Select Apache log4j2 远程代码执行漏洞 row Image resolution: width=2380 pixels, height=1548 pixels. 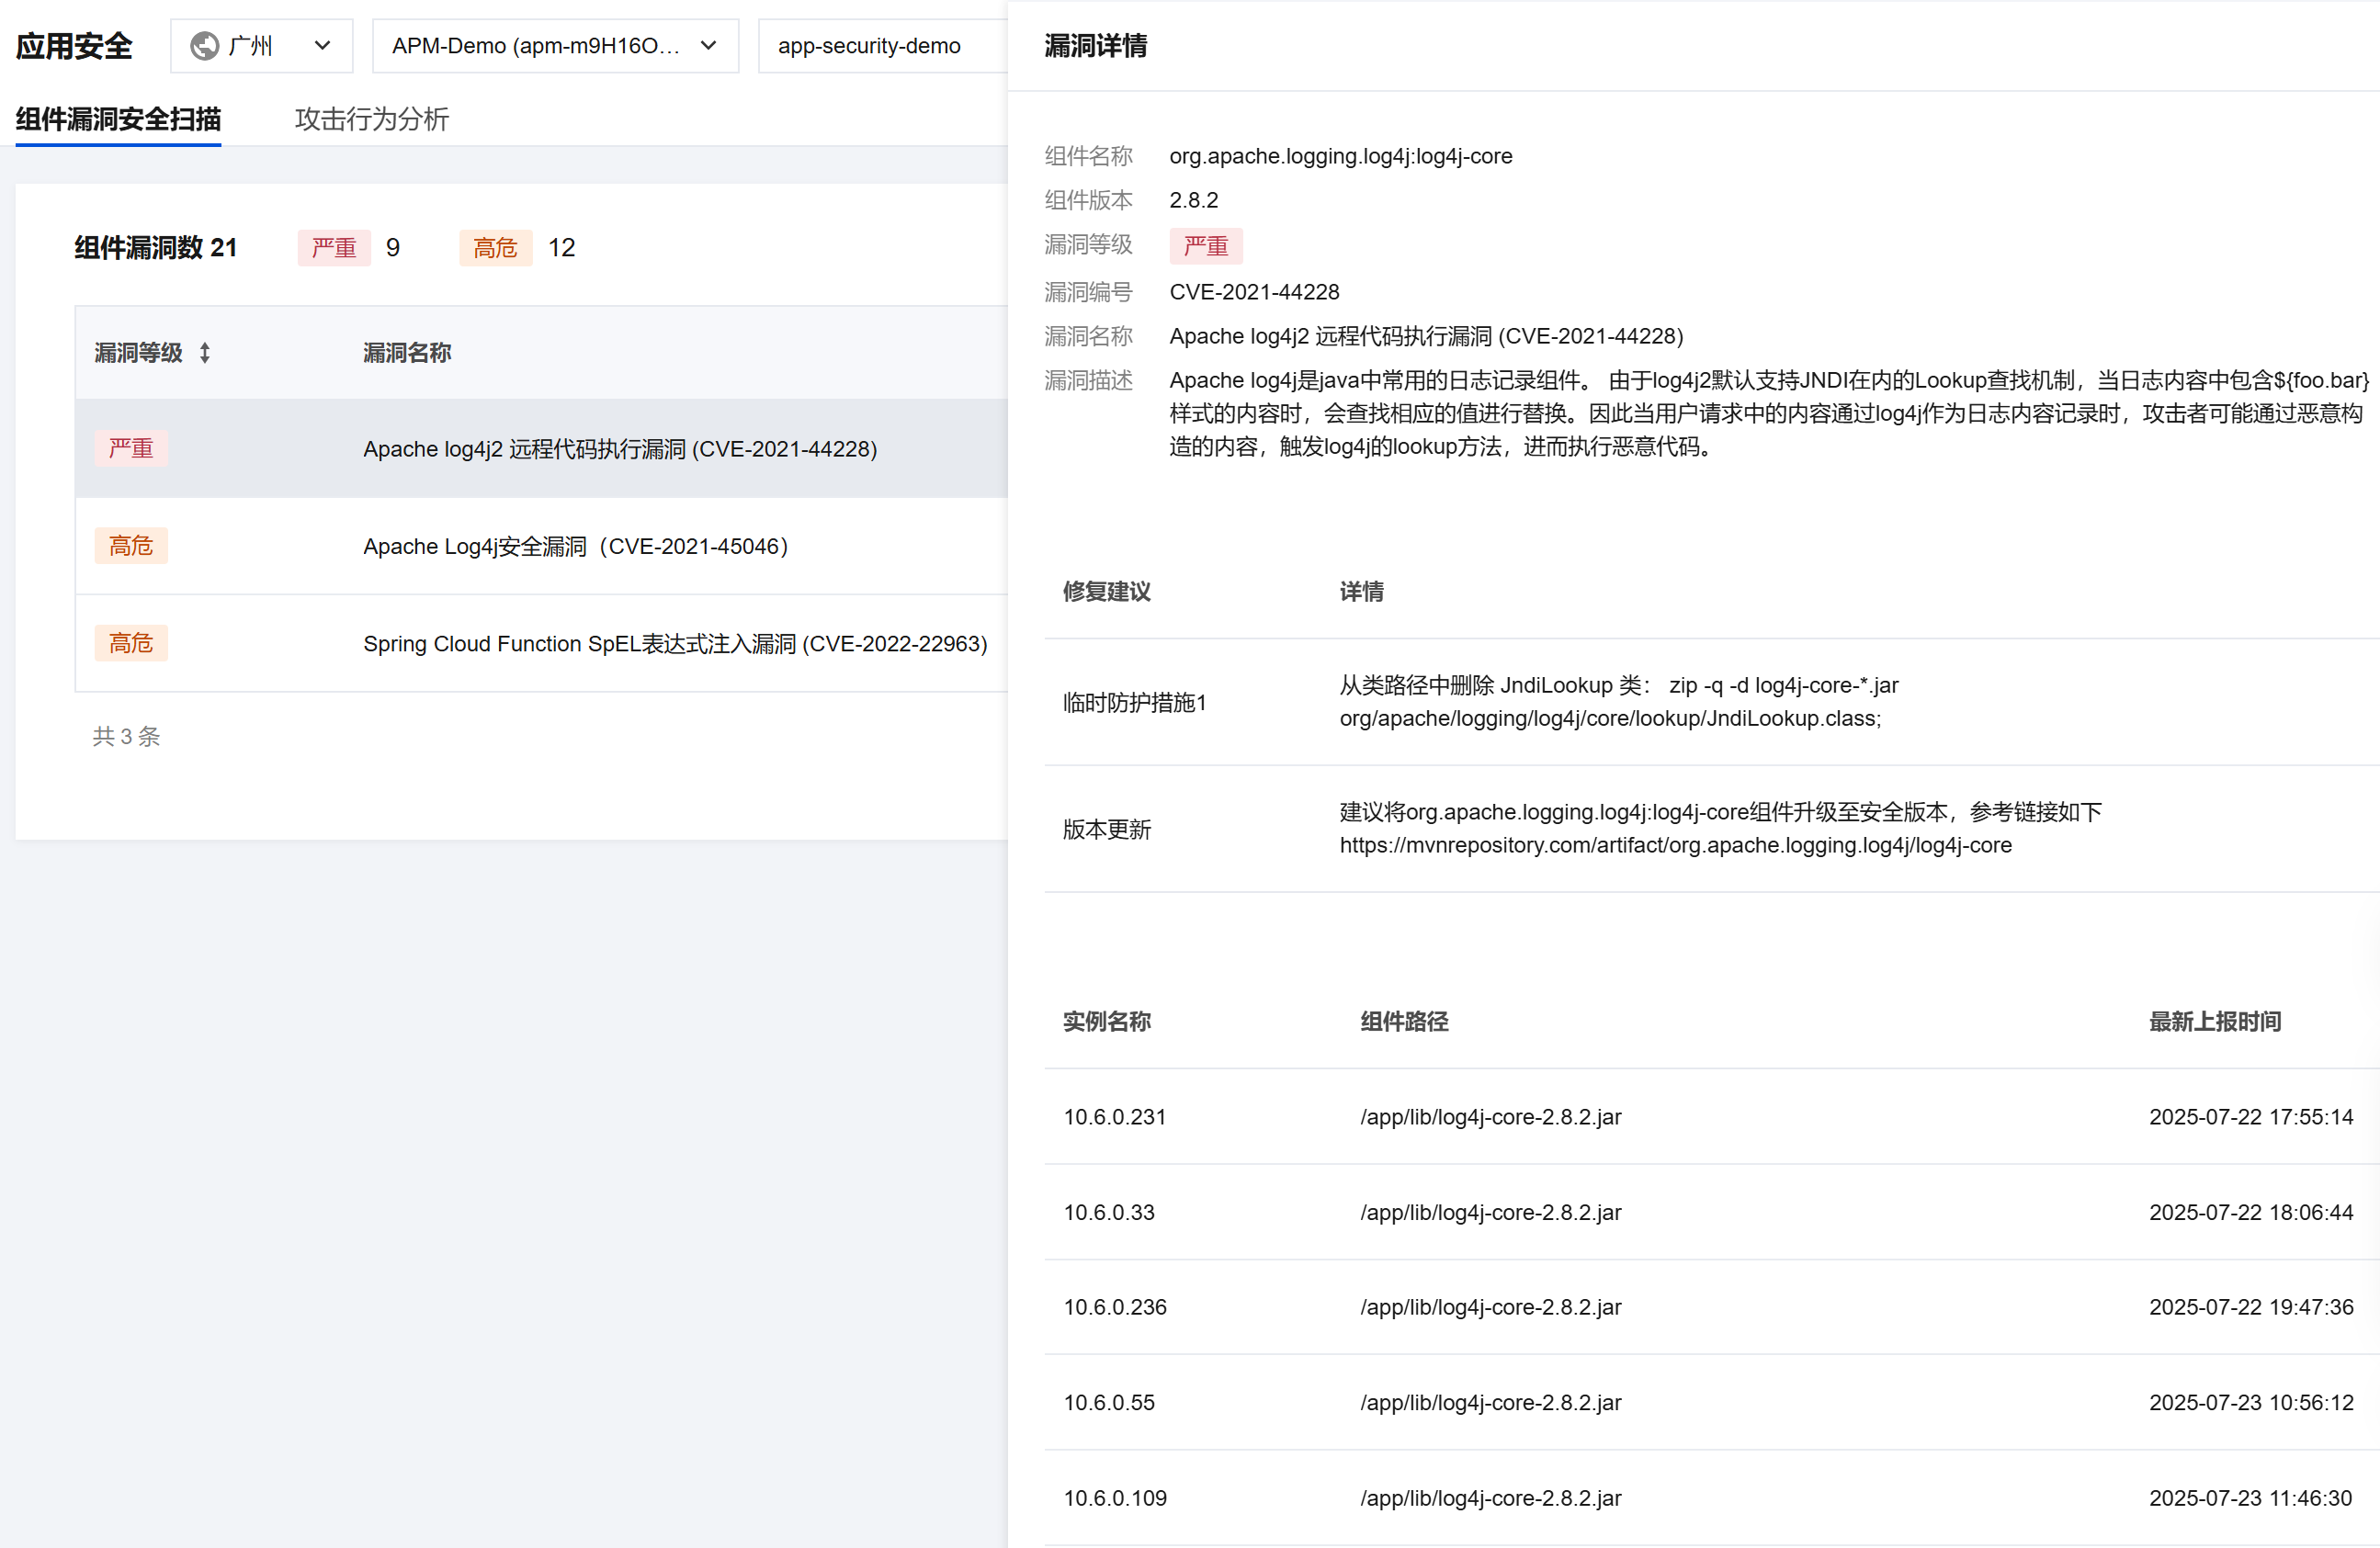[x=541, y=449]
